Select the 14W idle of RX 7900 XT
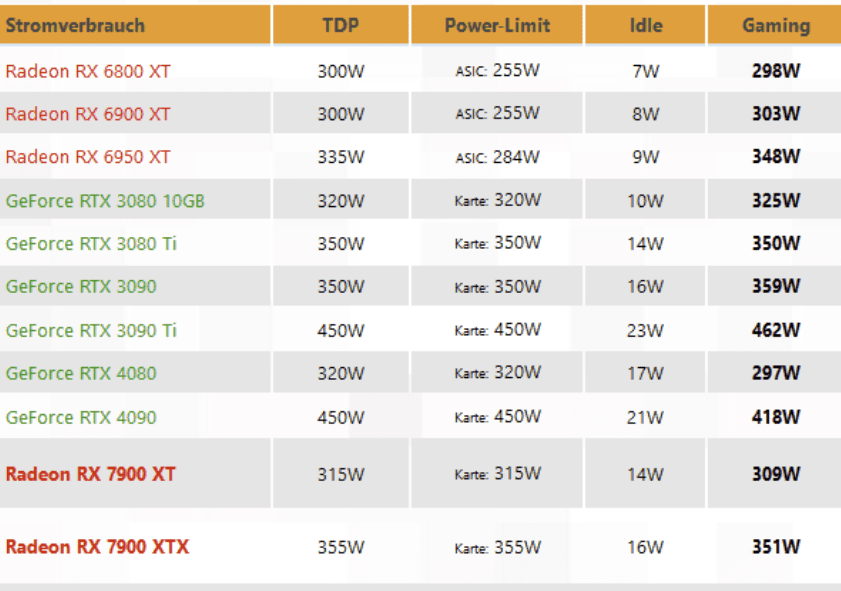The height and width of the screenshot is (591, 841). [646, 474]
